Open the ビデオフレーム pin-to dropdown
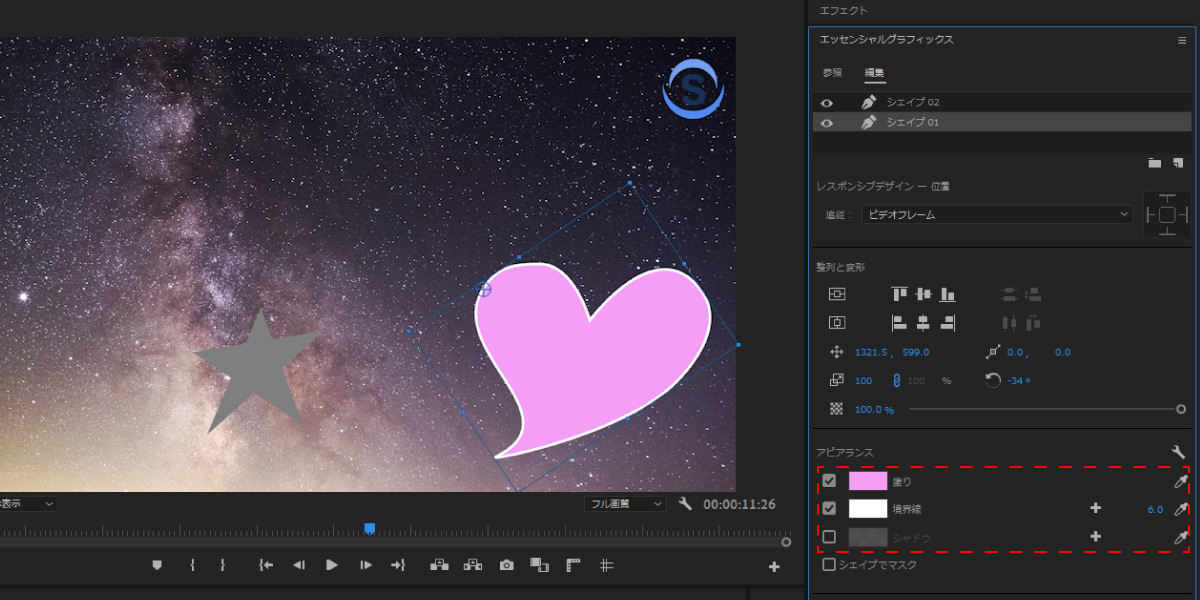The height and width of the screenshot is (600, 1200). pos(996,214)
